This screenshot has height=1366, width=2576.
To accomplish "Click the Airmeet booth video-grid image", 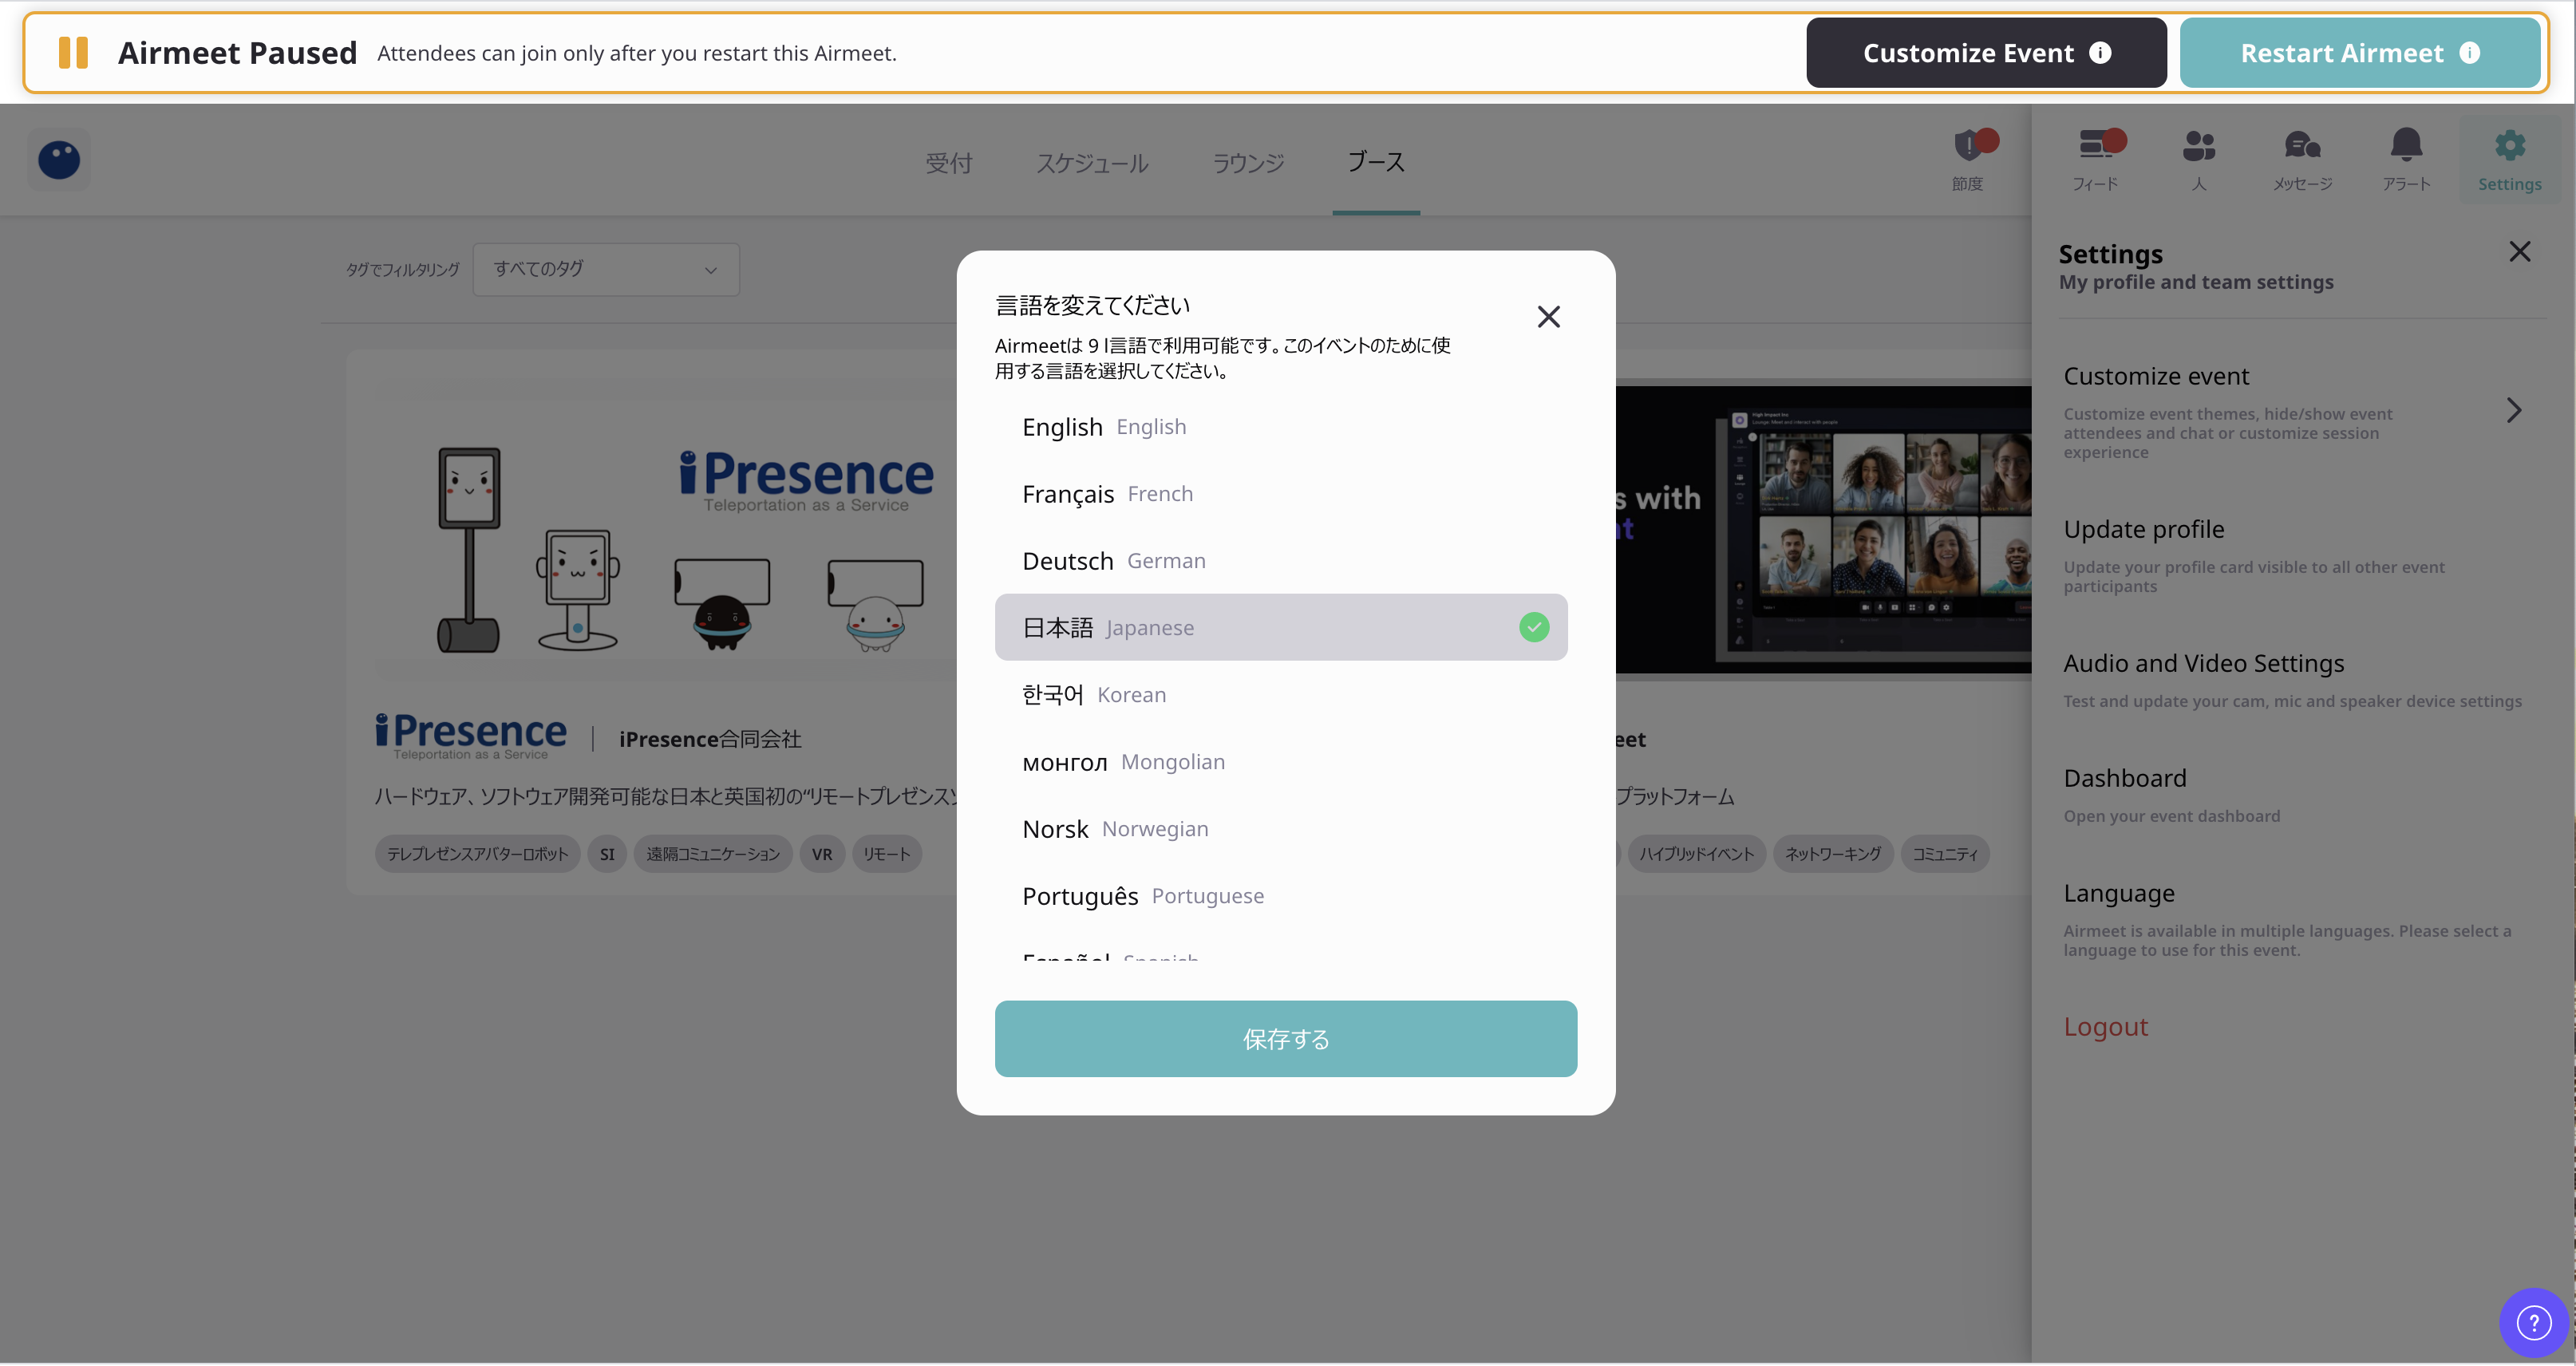I will (x=1824, y=530).
